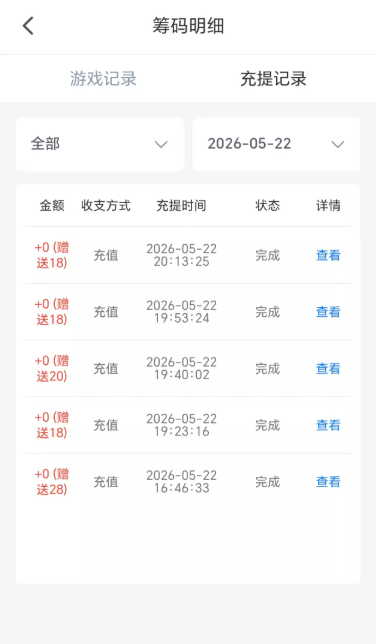376x644 pixels.
Task: Click 查看 on the 19:40:02 row
Action: [328, 368]
